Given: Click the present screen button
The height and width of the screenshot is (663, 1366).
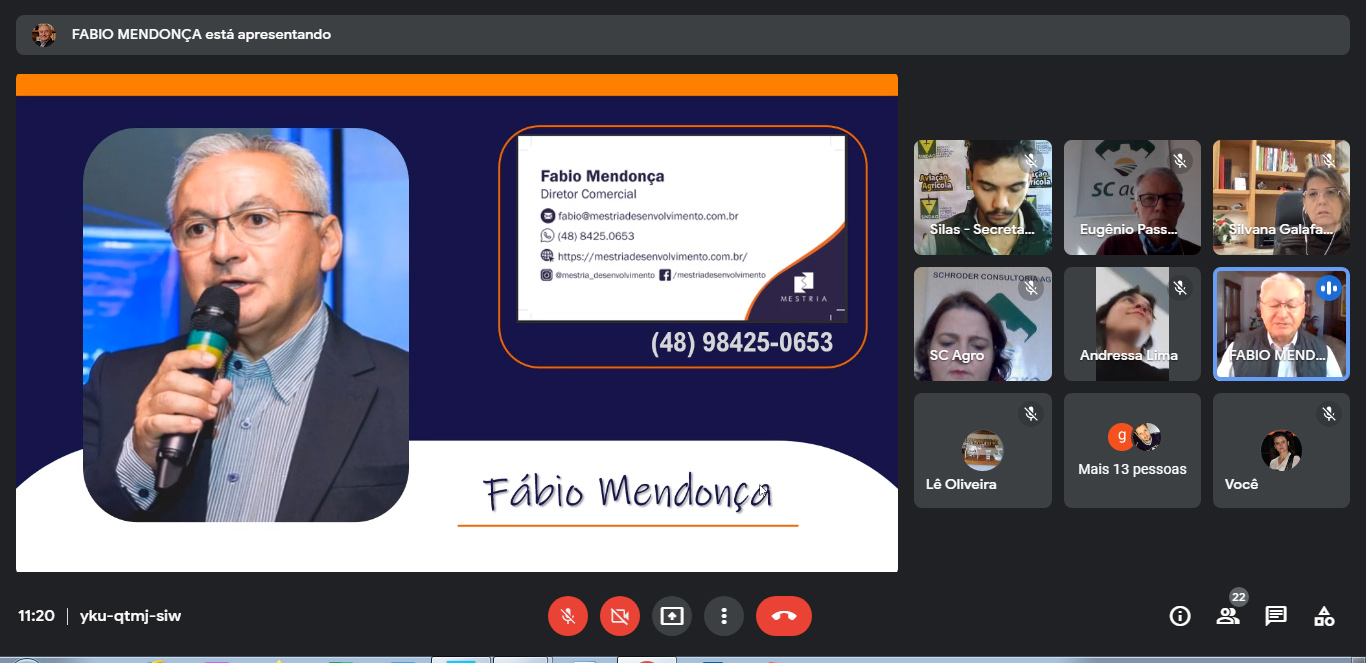Looking at the screenshot, I should tap(672, 616).
